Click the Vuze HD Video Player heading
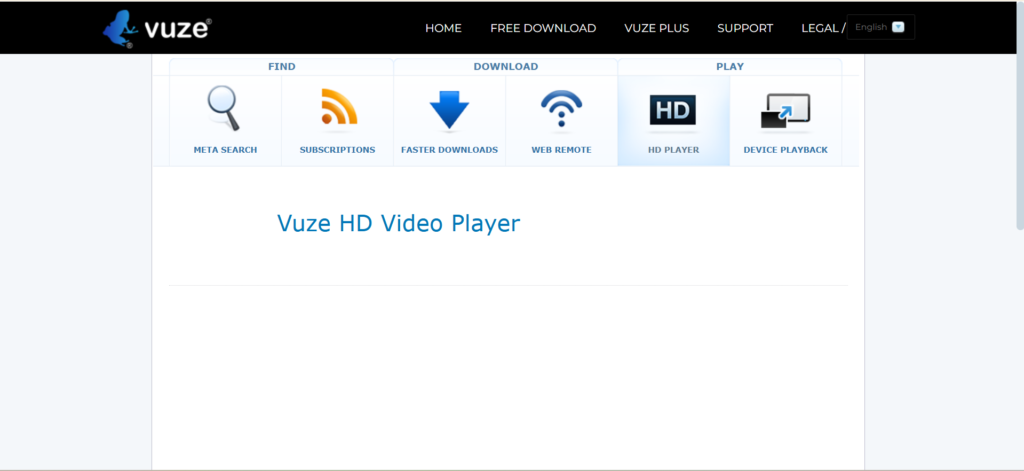1024x471 pixels. (398, 223)
